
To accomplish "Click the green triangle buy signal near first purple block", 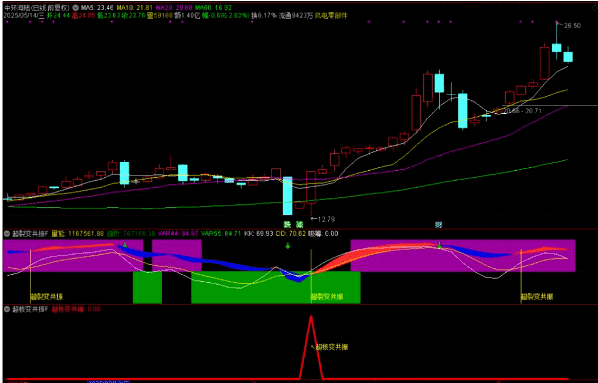I will 125,244.
